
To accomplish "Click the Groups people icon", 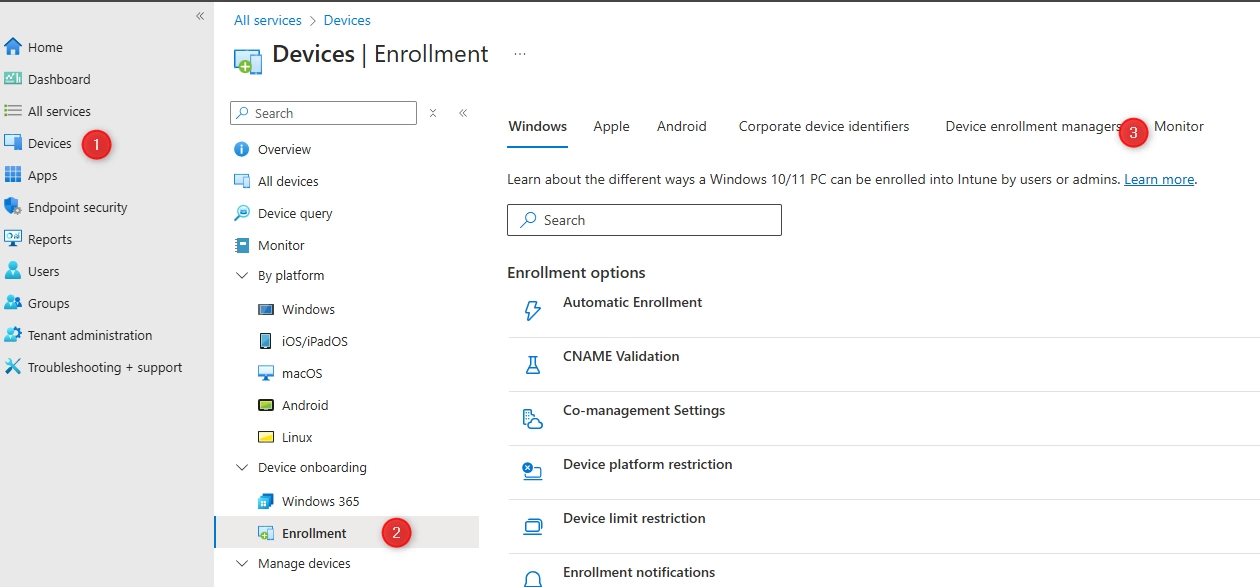I will click(13, 303).
